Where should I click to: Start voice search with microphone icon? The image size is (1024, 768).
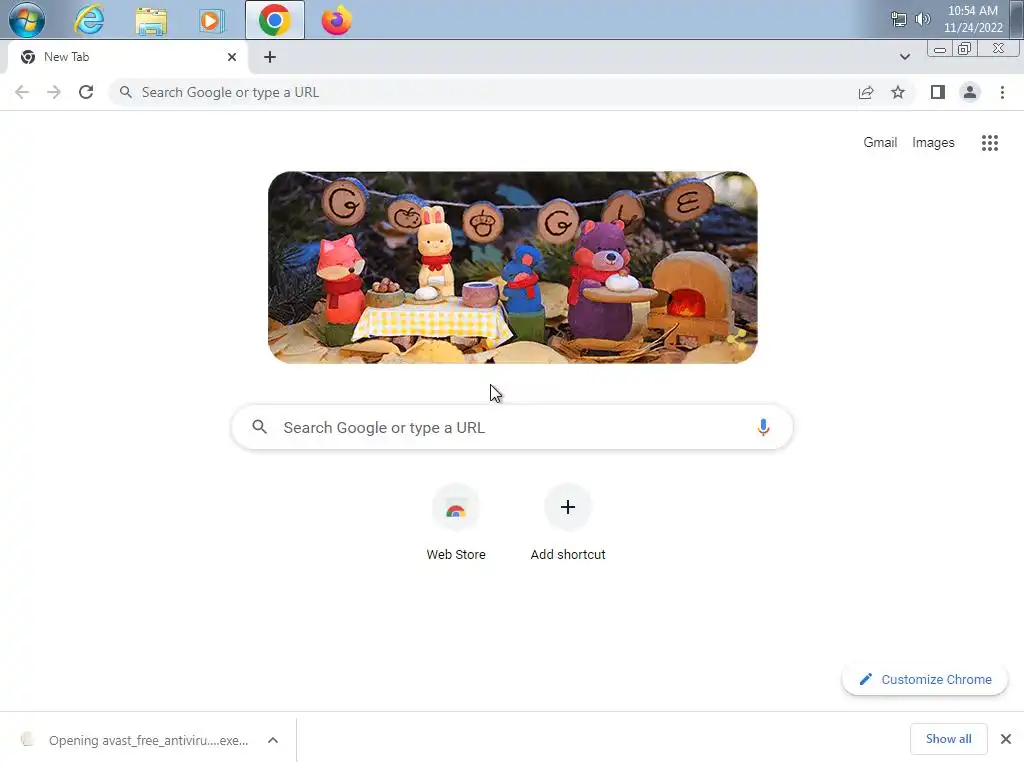click(763, 427)
